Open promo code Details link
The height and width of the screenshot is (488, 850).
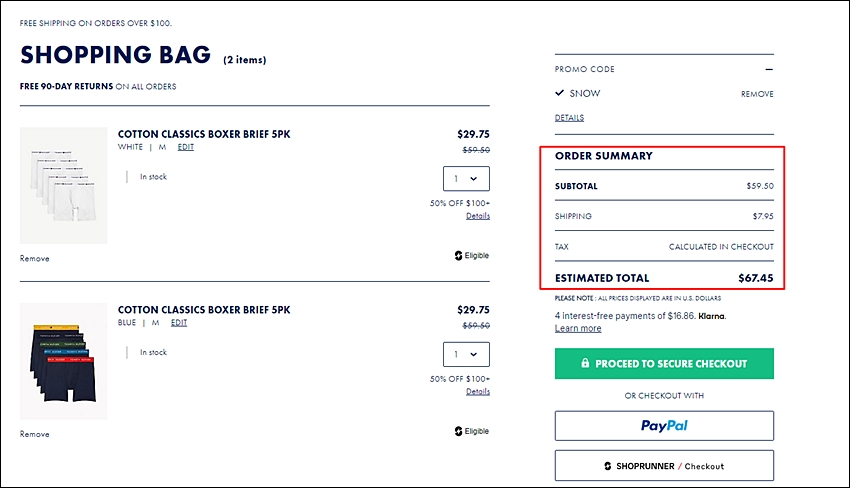pyautogui.click(x=569, y=118)
